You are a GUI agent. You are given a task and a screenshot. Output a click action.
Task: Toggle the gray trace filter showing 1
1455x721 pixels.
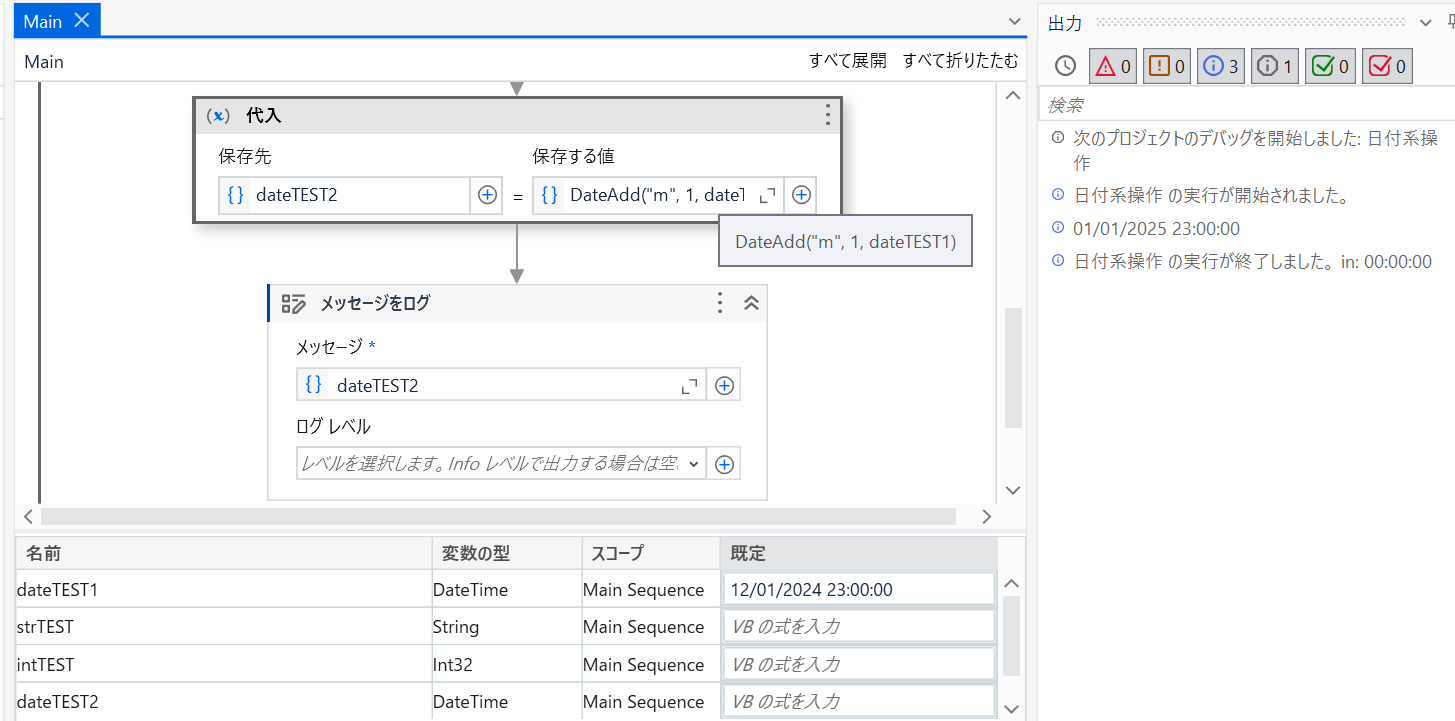1275,66
